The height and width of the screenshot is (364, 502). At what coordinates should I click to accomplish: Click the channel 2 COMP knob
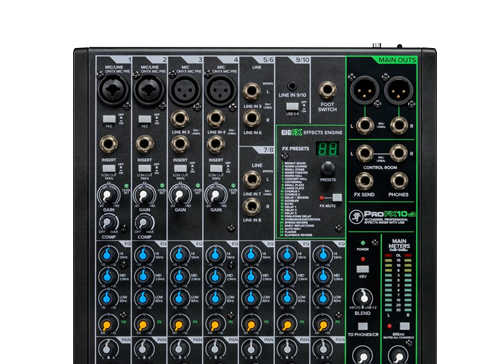pos(144,222)
